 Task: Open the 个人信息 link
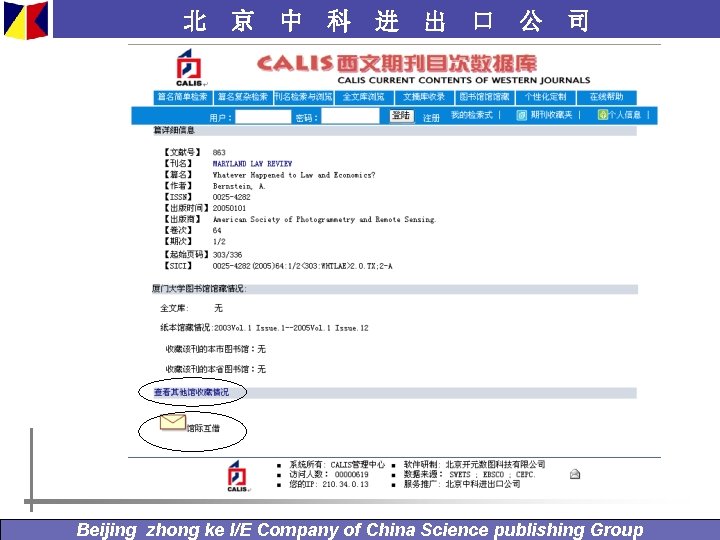tap(624, 115)
